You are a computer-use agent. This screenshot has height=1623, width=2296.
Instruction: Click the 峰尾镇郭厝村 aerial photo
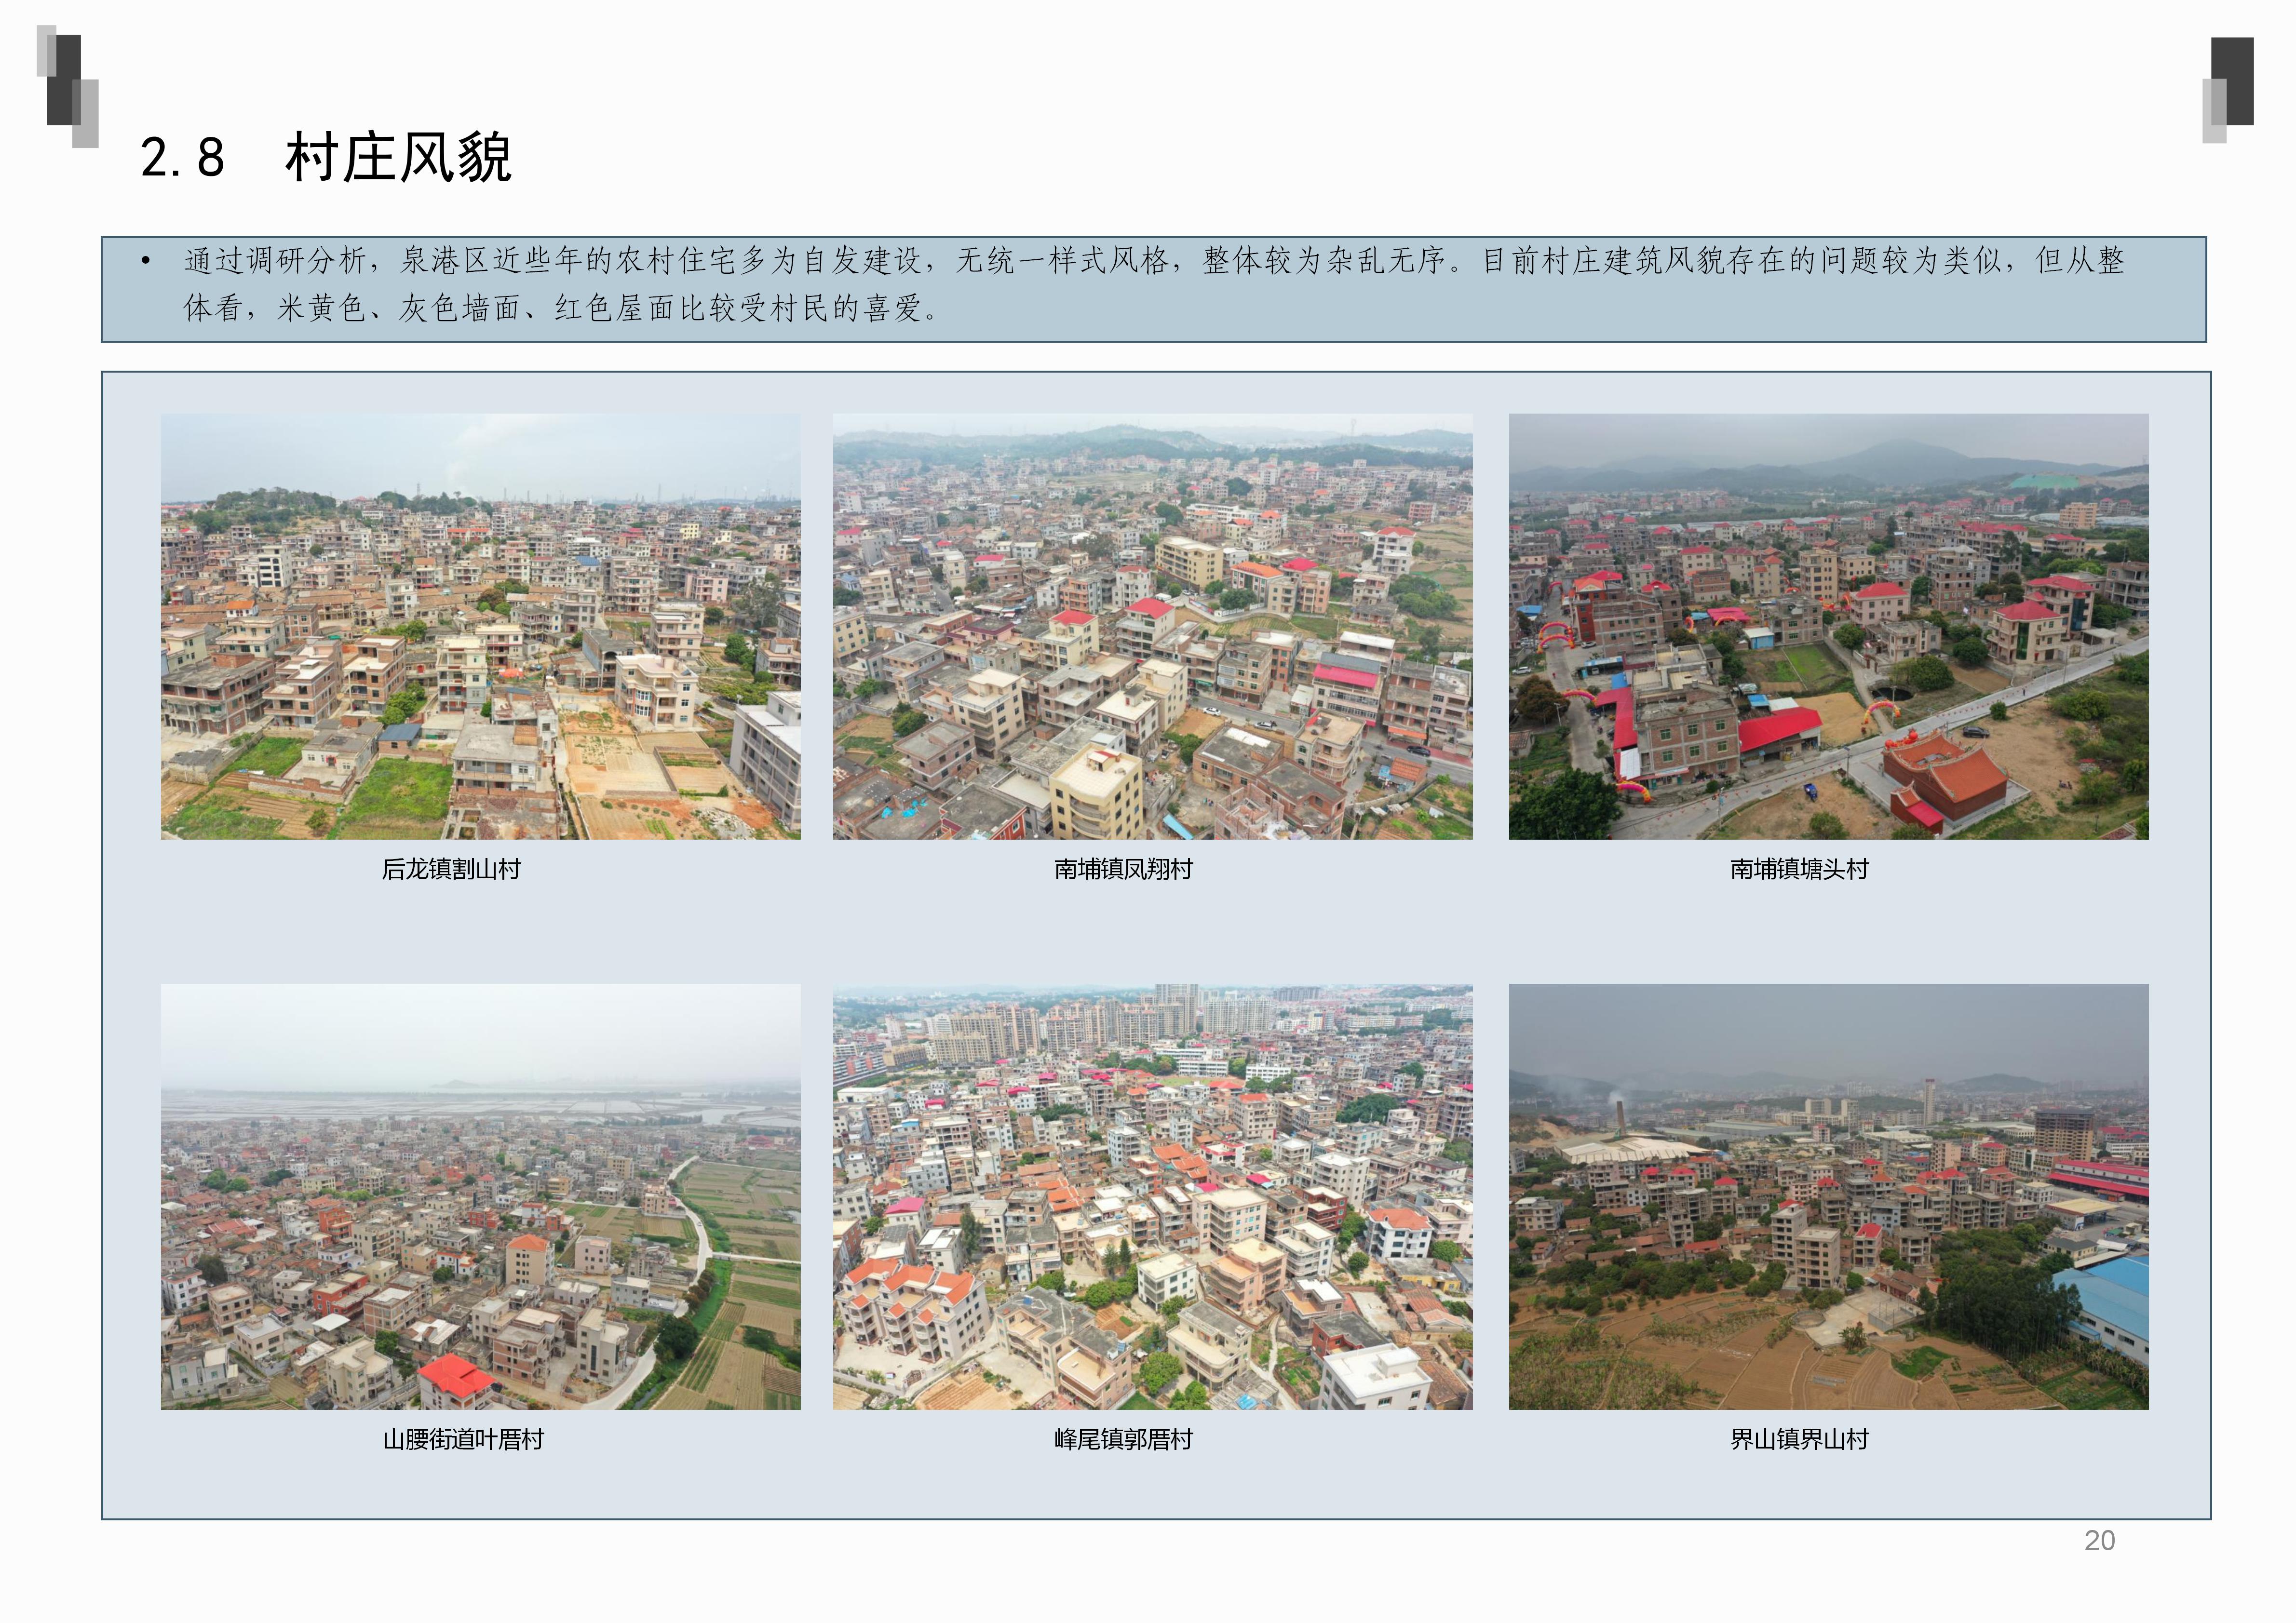click(1152, 1196)
